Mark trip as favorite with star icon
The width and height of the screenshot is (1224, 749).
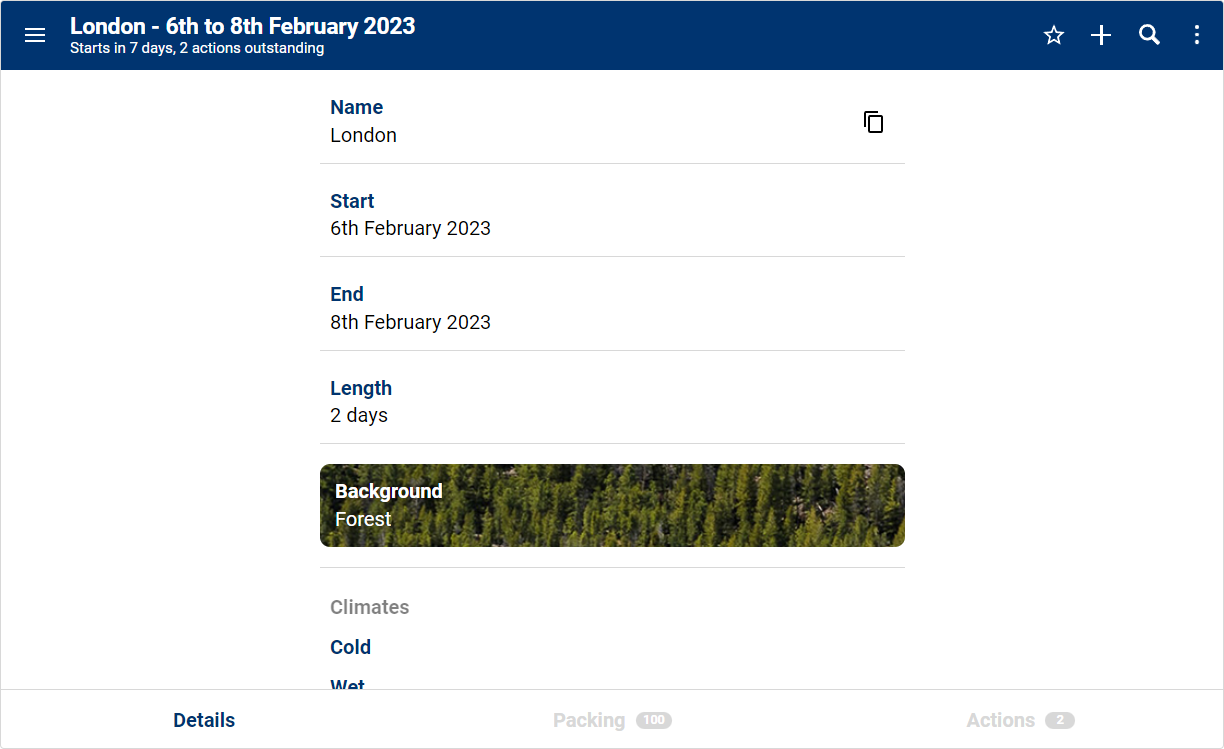point(1053,36)
